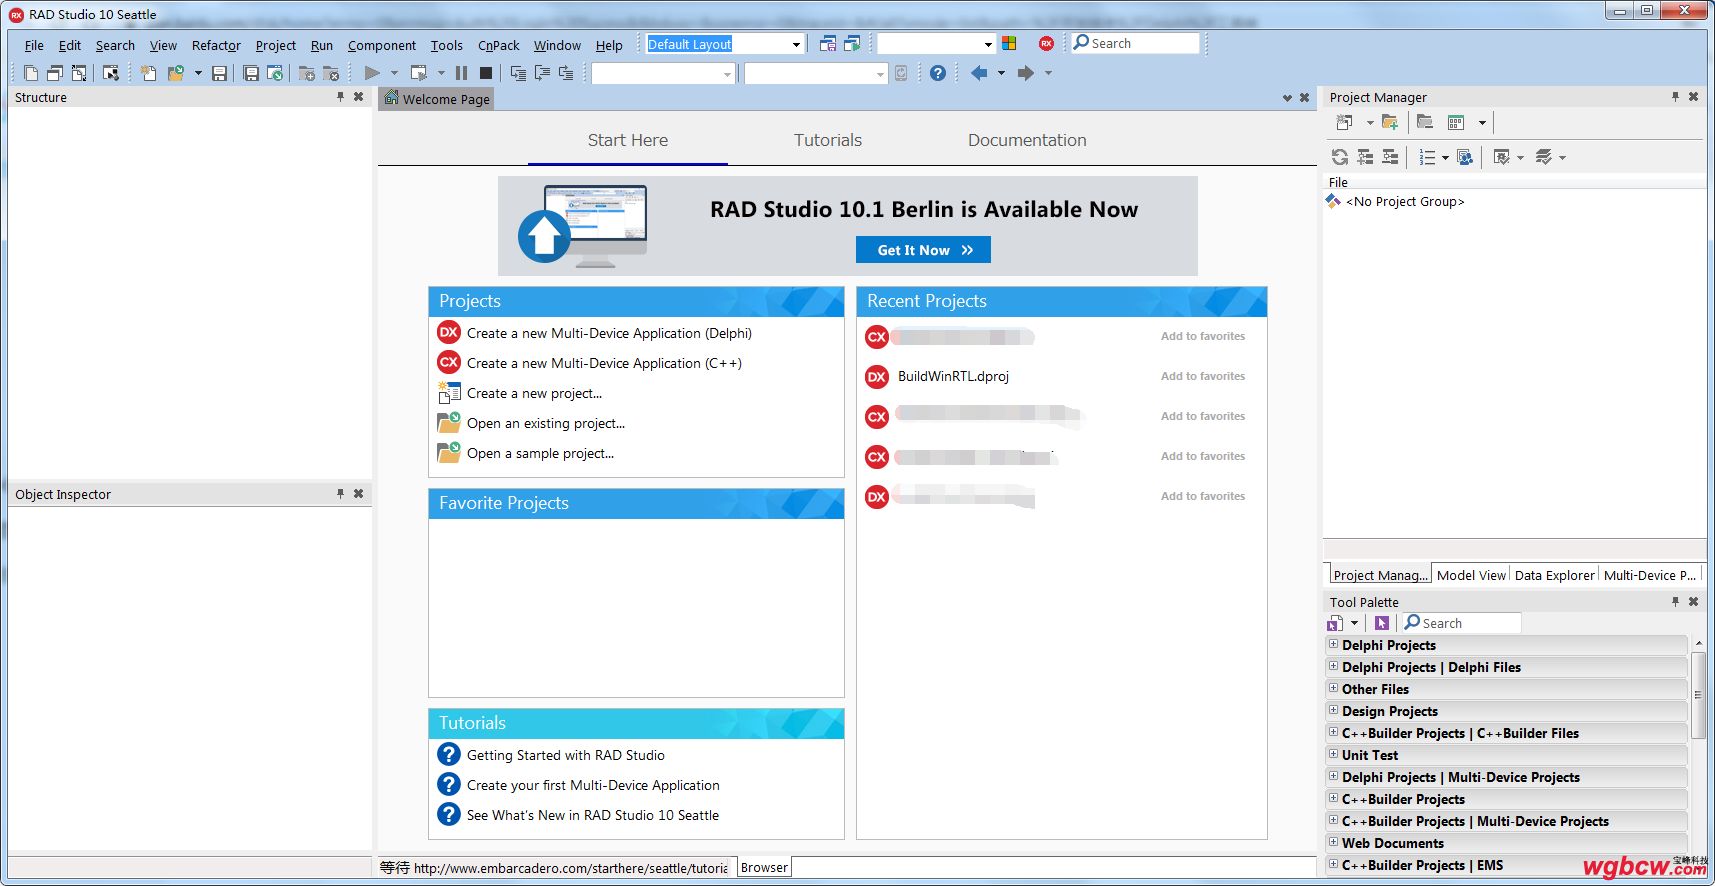Viewport: 1715px width, 886px height.
Task: Click the main toolbar Search input field
Action: [x=1135, y=43]
